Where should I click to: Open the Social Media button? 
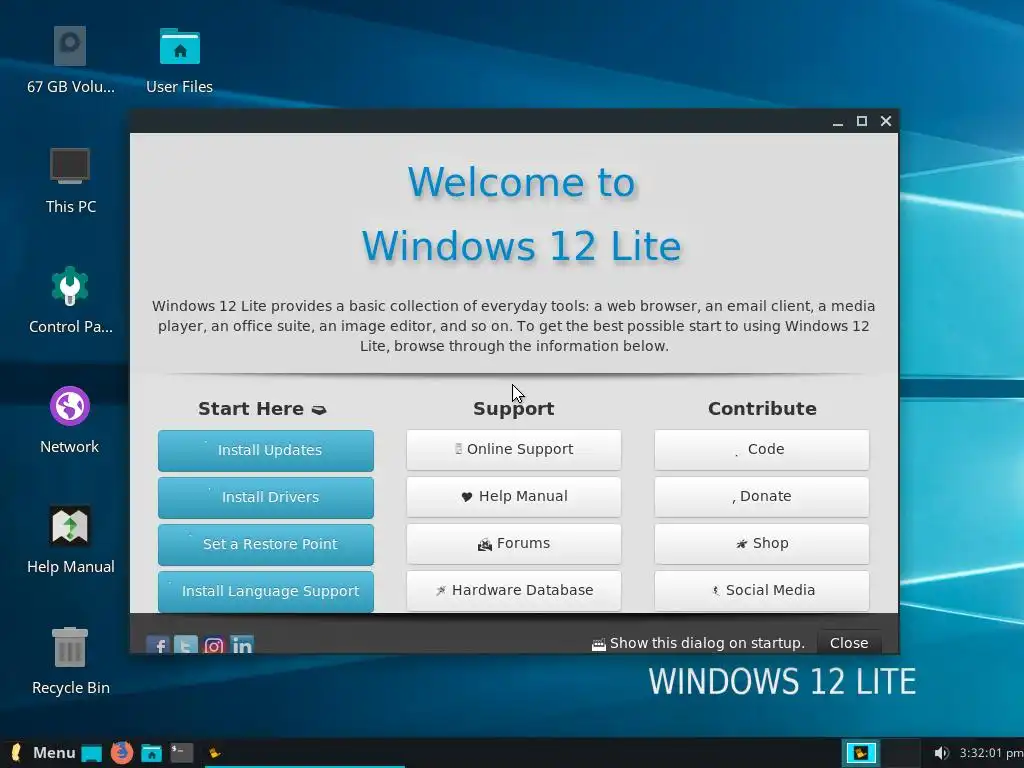coord(761,590)
